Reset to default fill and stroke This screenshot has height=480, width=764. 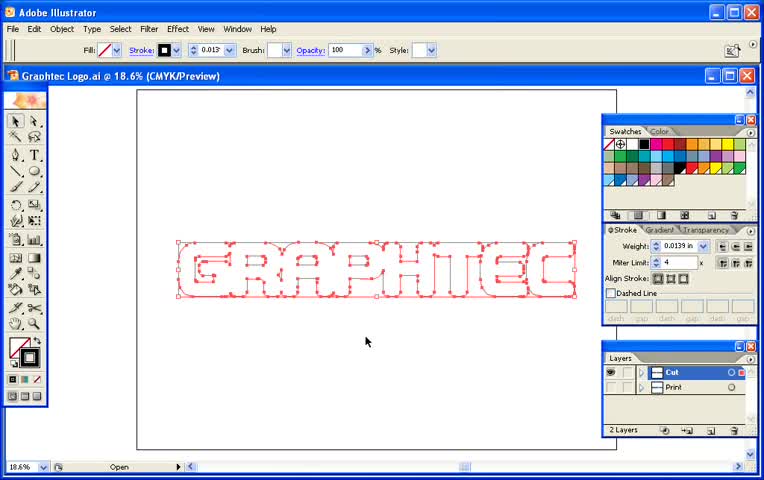[13, 363]
